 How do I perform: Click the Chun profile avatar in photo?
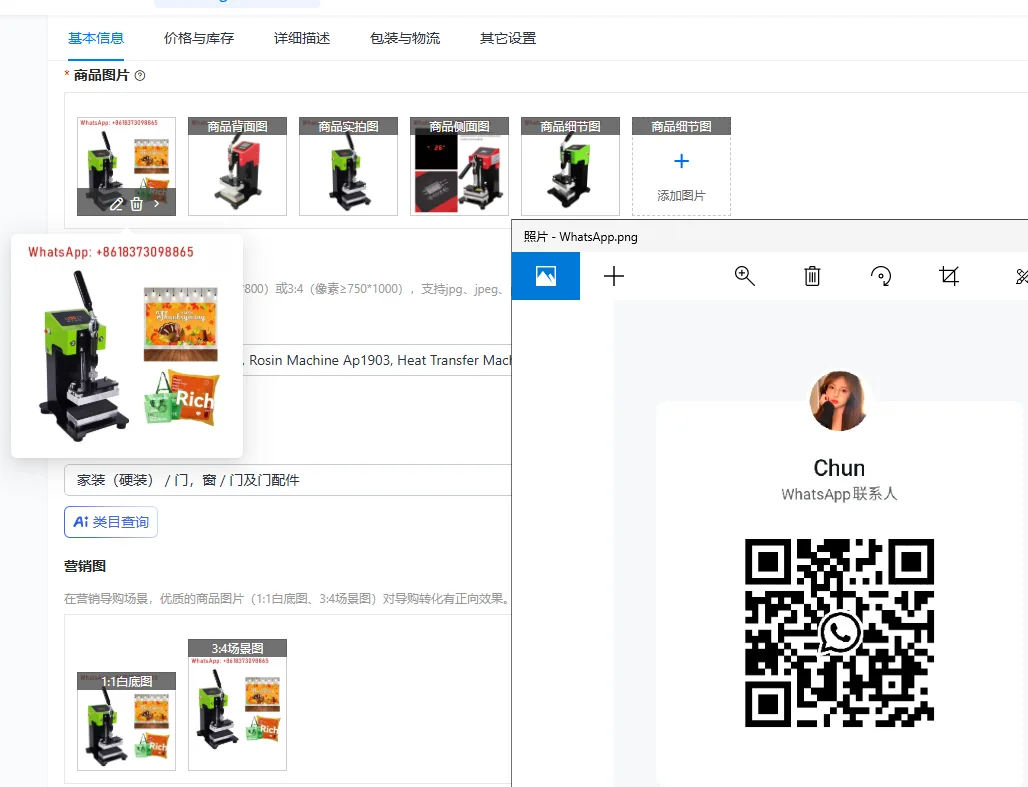pos(839,401)
